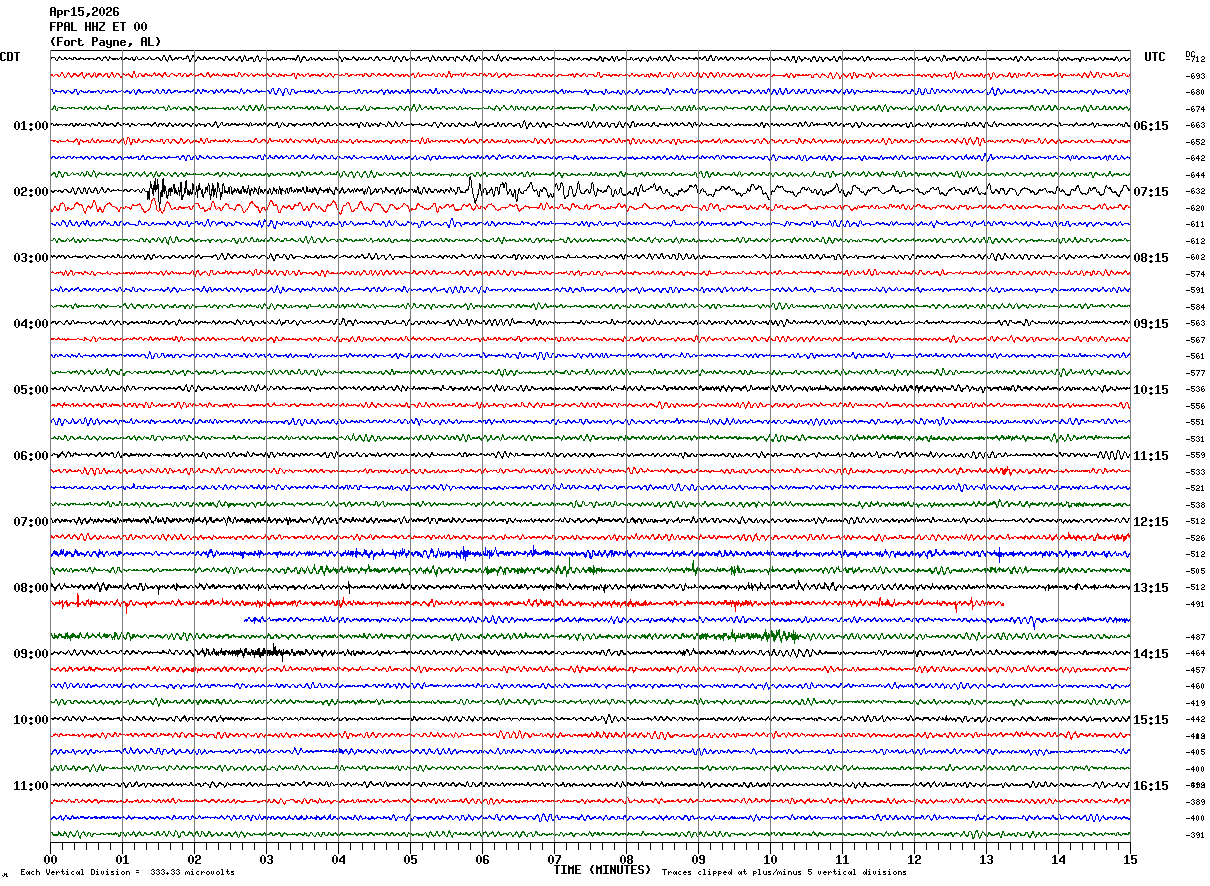The width and height of the screenshot is (1210, 886).
Task: Click the TIME (MINUTES) axis title
Action: (602, 870)
